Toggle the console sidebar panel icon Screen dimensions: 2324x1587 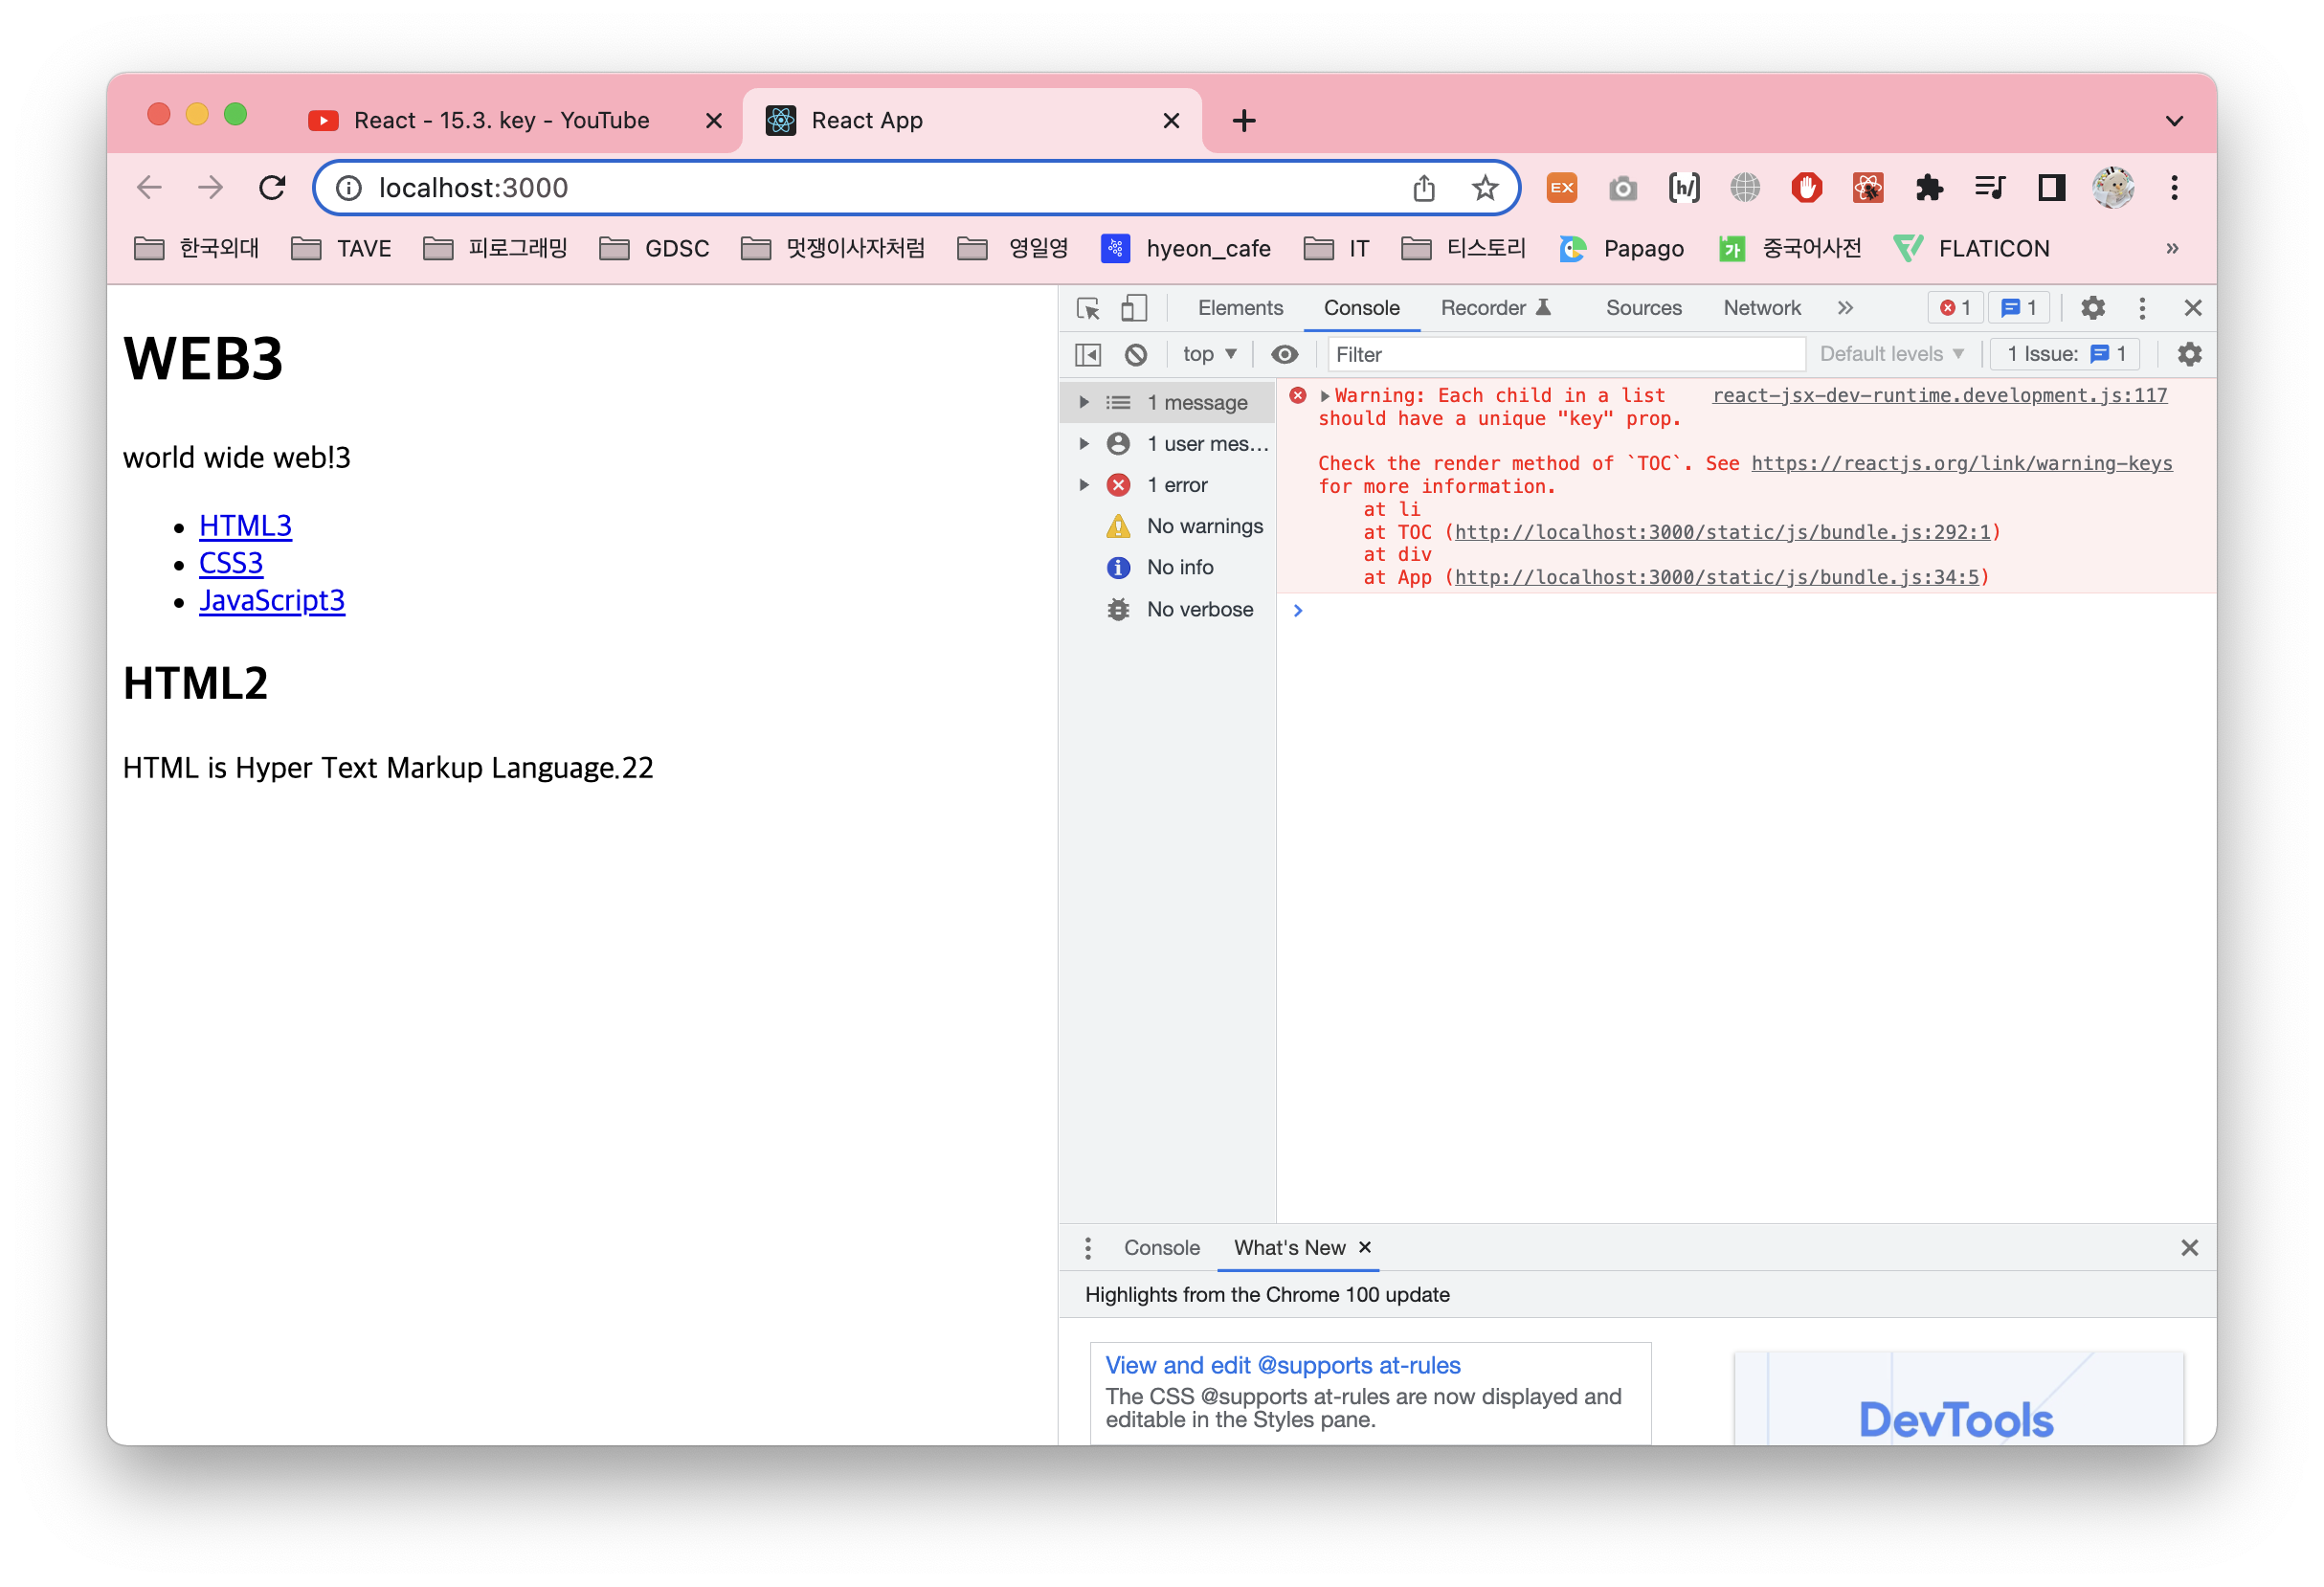coord(1088,354)
